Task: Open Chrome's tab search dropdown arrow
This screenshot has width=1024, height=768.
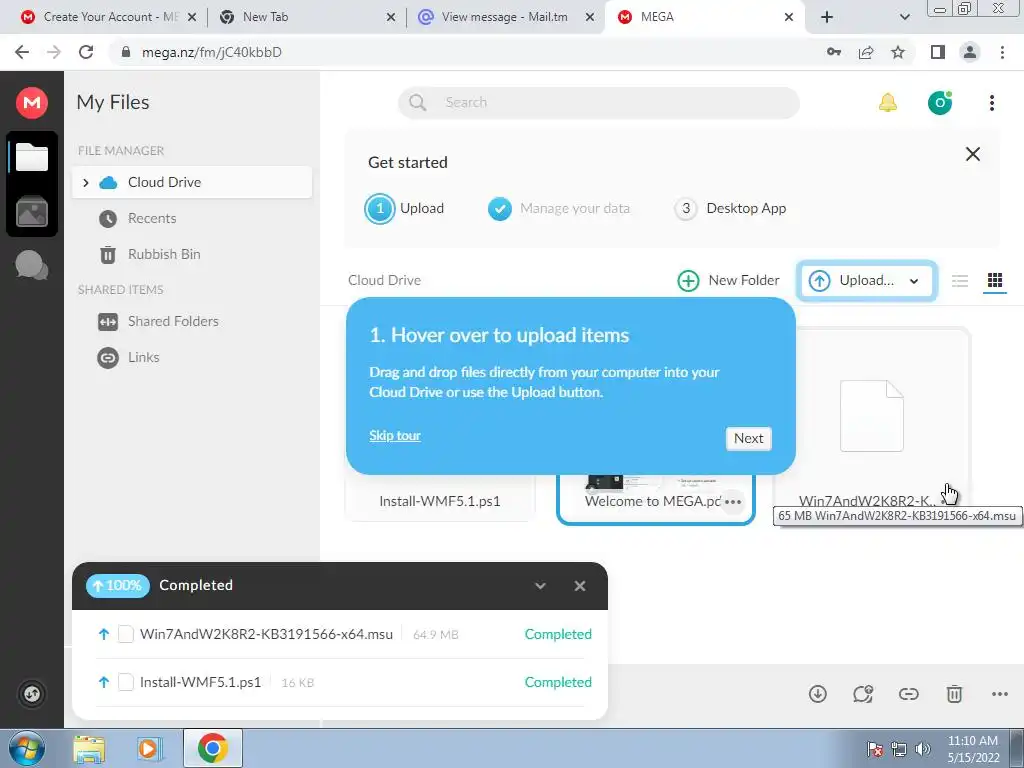Action: [x=904, y=17]
